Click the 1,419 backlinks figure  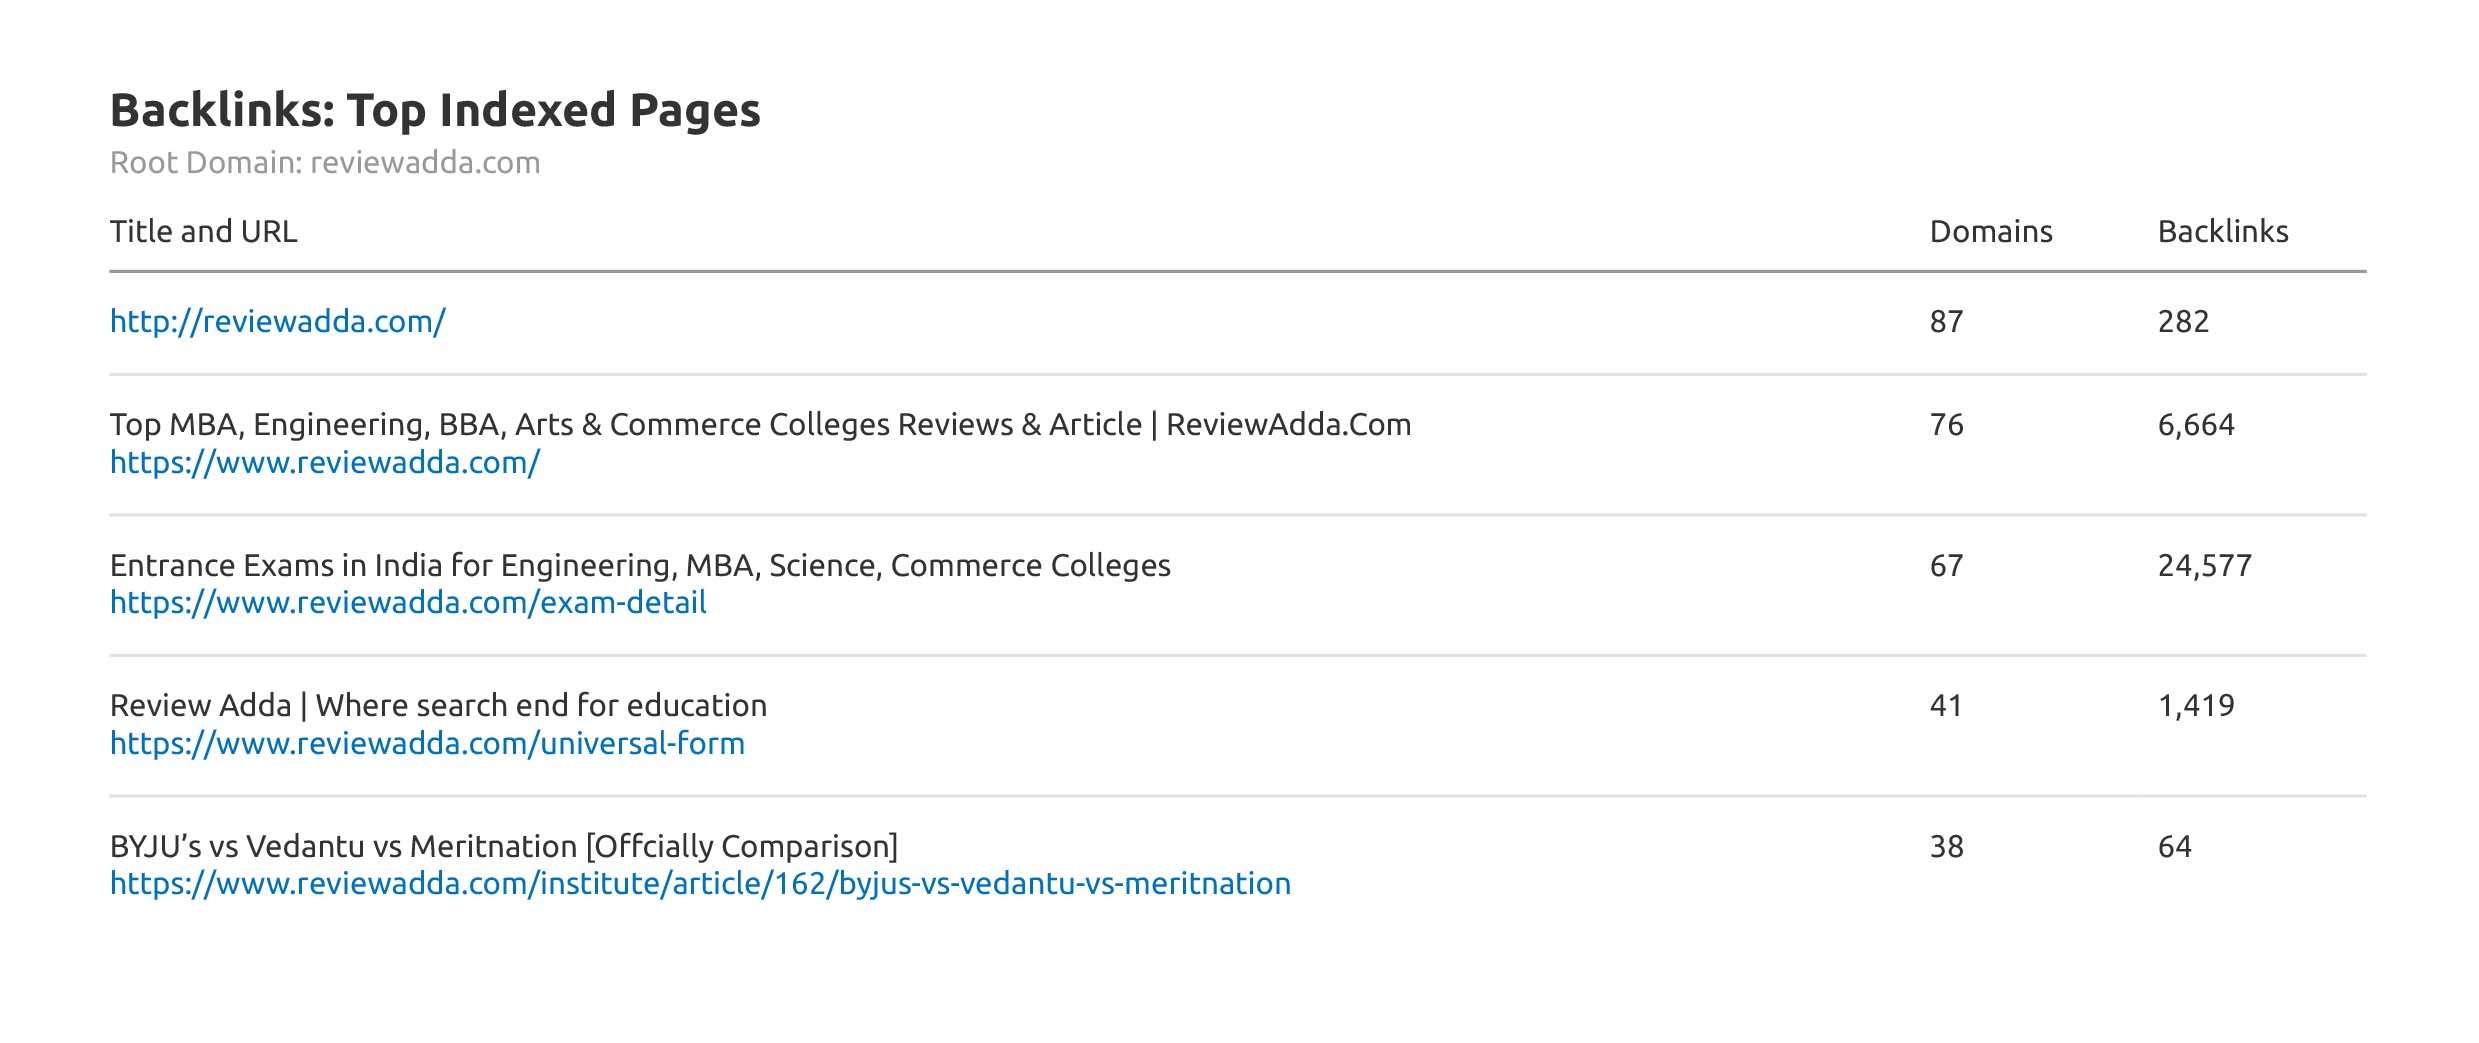click(x=2195, y=706)
